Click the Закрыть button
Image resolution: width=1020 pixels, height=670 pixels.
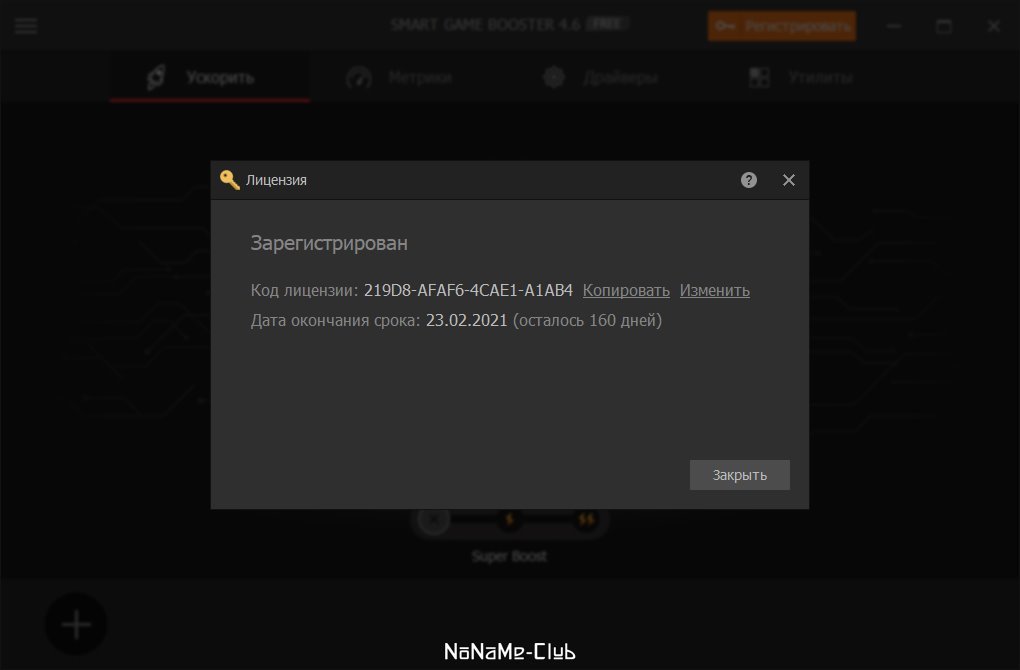point(740,475)
